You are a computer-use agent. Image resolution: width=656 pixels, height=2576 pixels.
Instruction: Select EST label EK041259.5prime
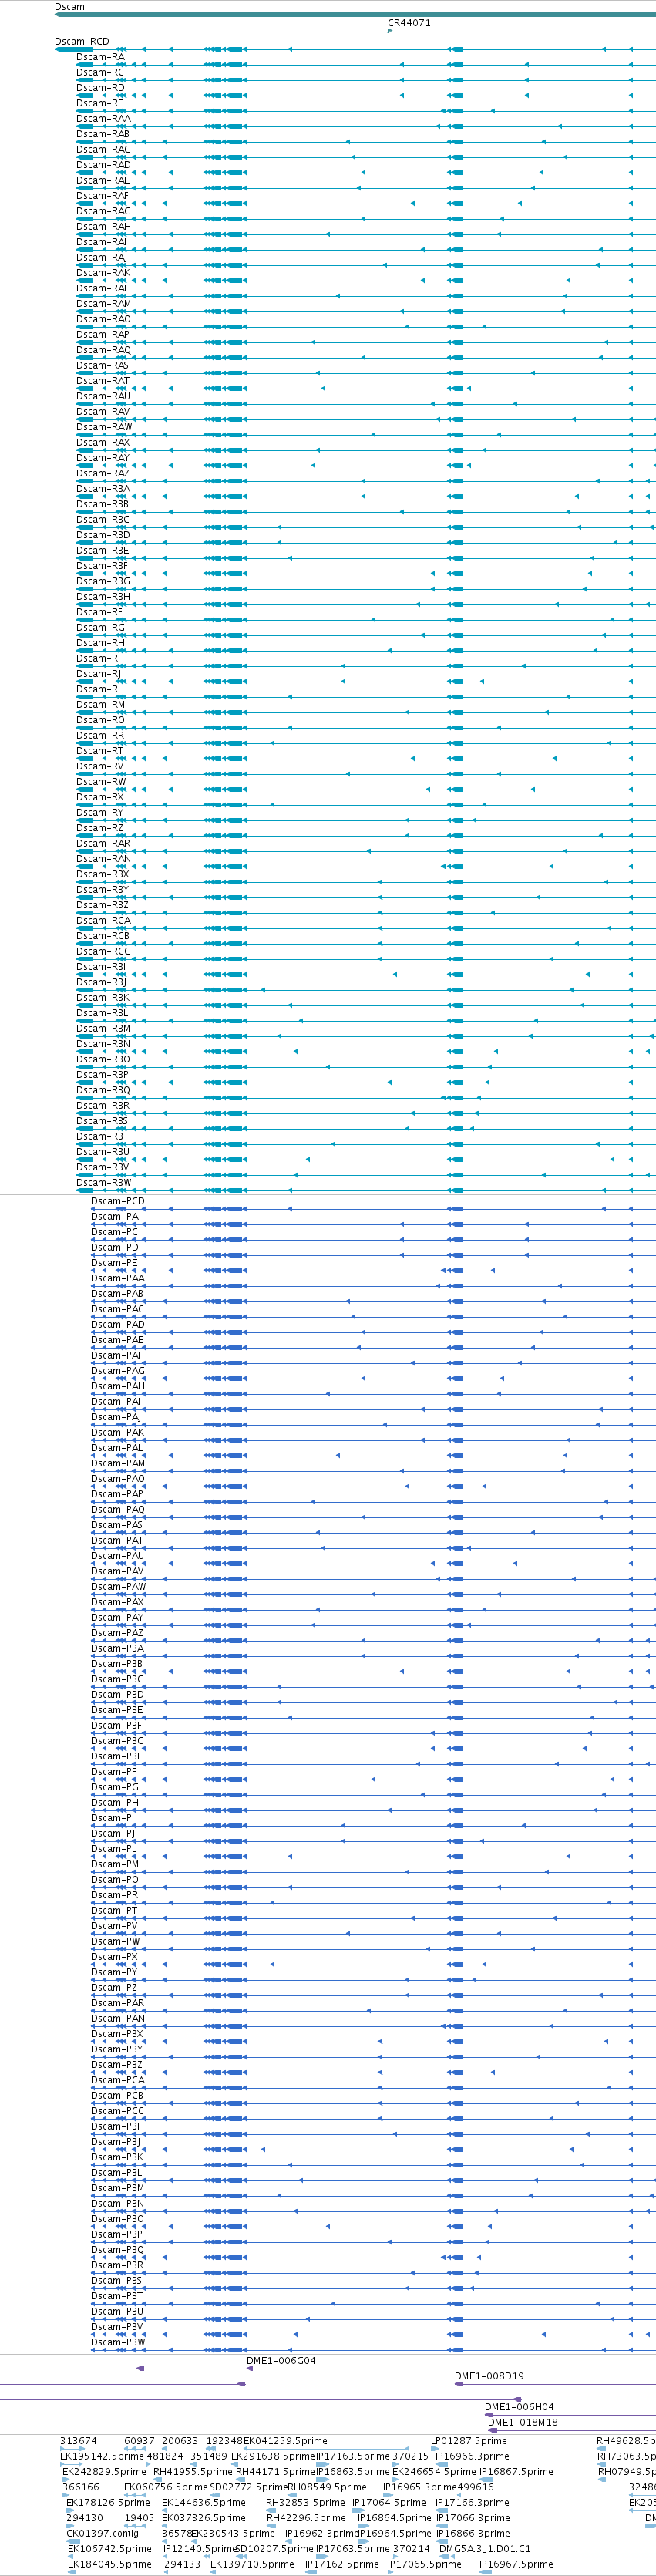click(286, 2441)
